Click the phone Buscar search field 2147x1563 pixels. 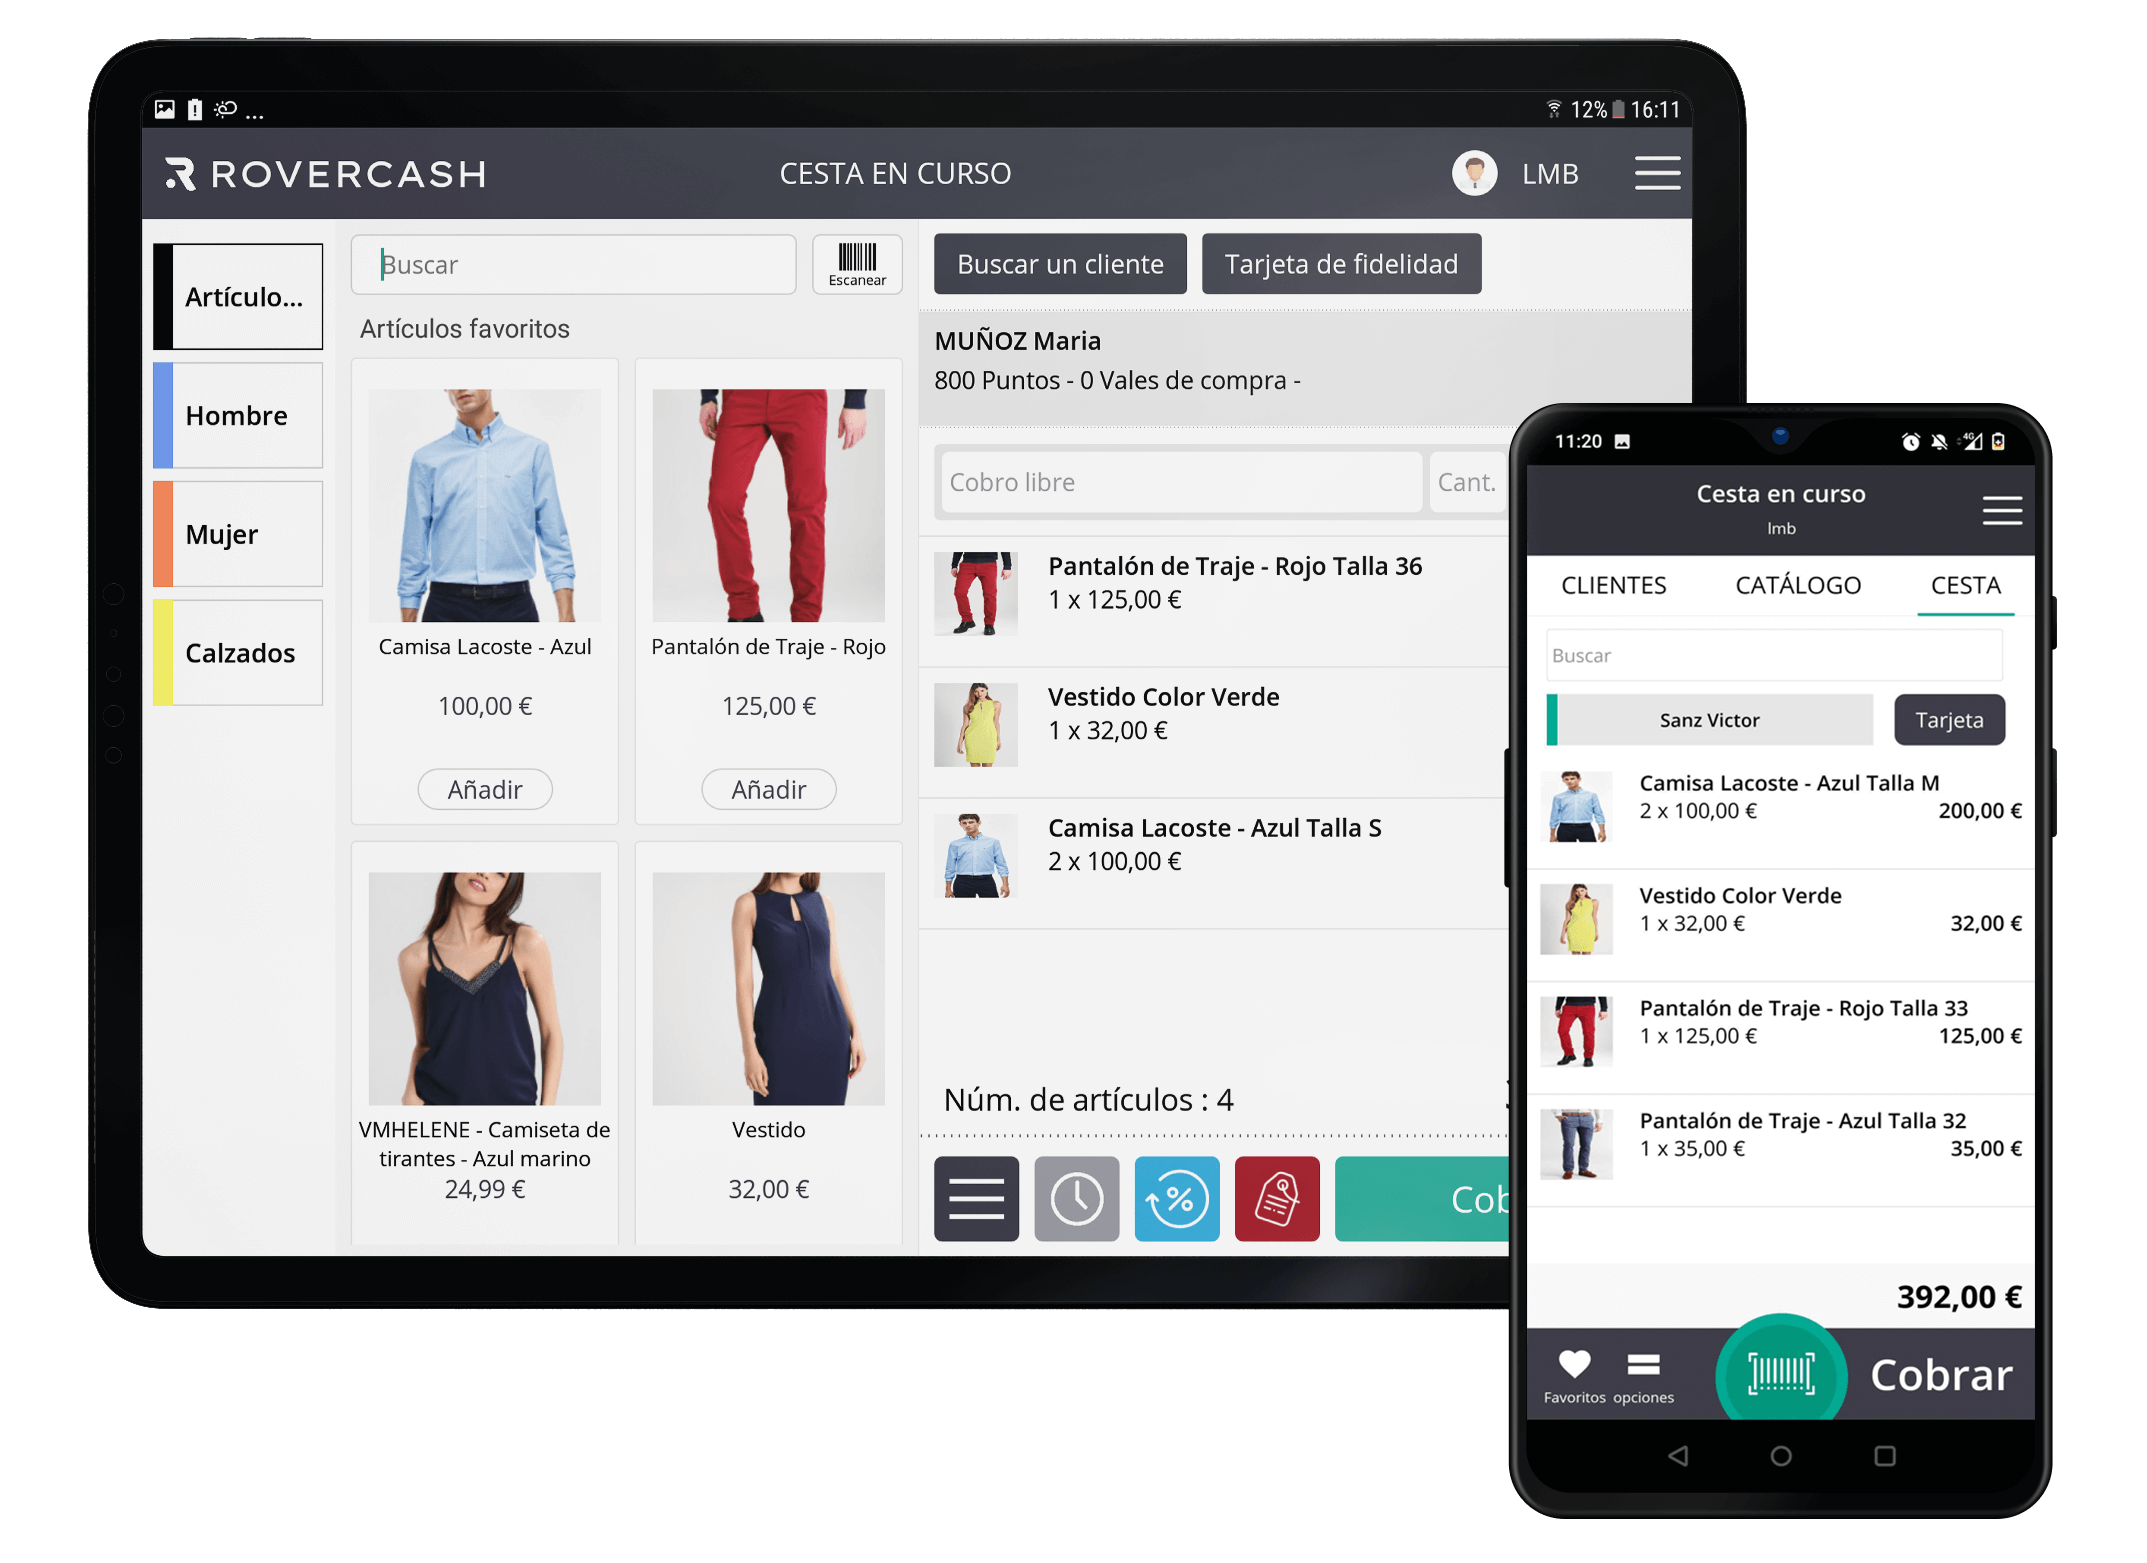(1773, 655)
